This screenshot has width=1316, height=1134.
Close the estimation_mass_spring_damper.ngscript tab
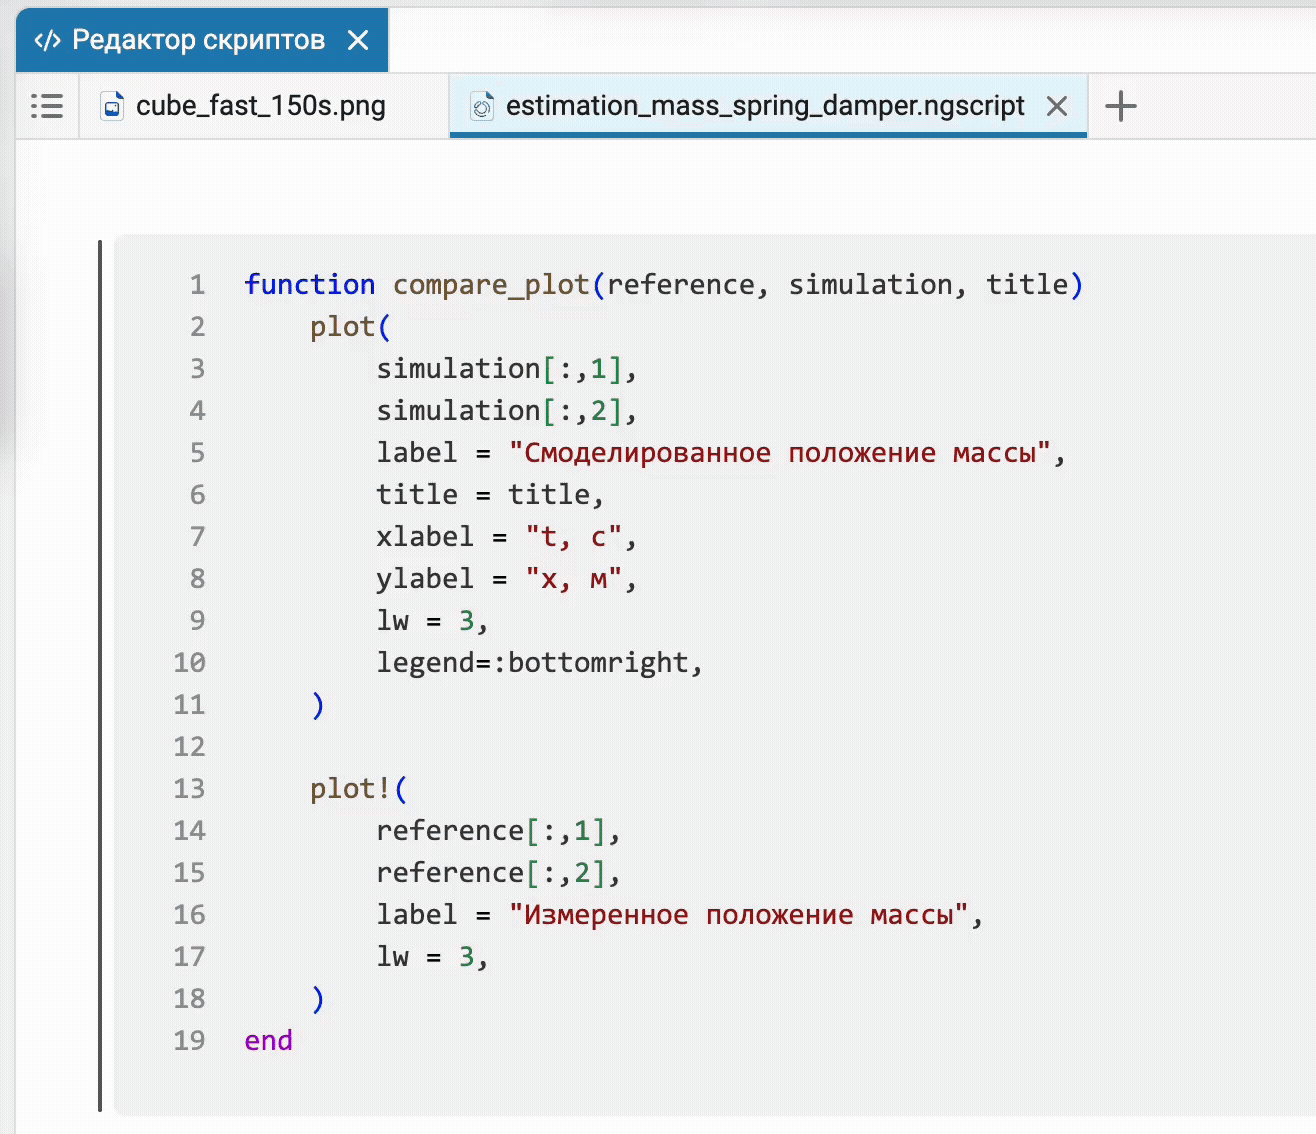pos(1057,106)
